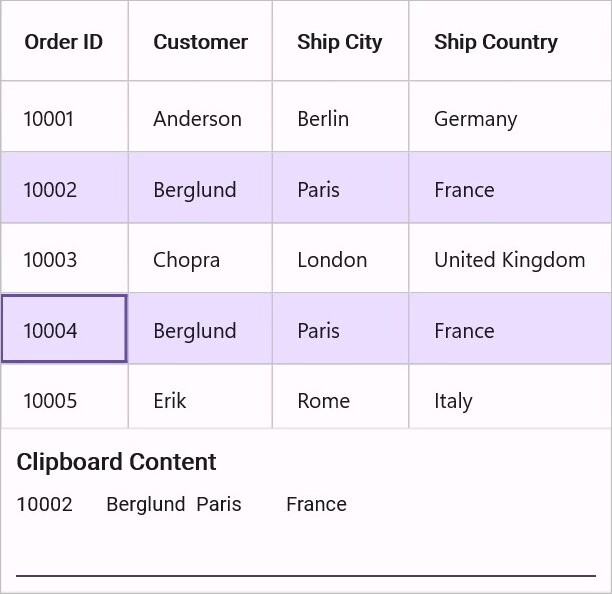Select order ID cell 10003

pyautogui.click(x=64, y=258)
